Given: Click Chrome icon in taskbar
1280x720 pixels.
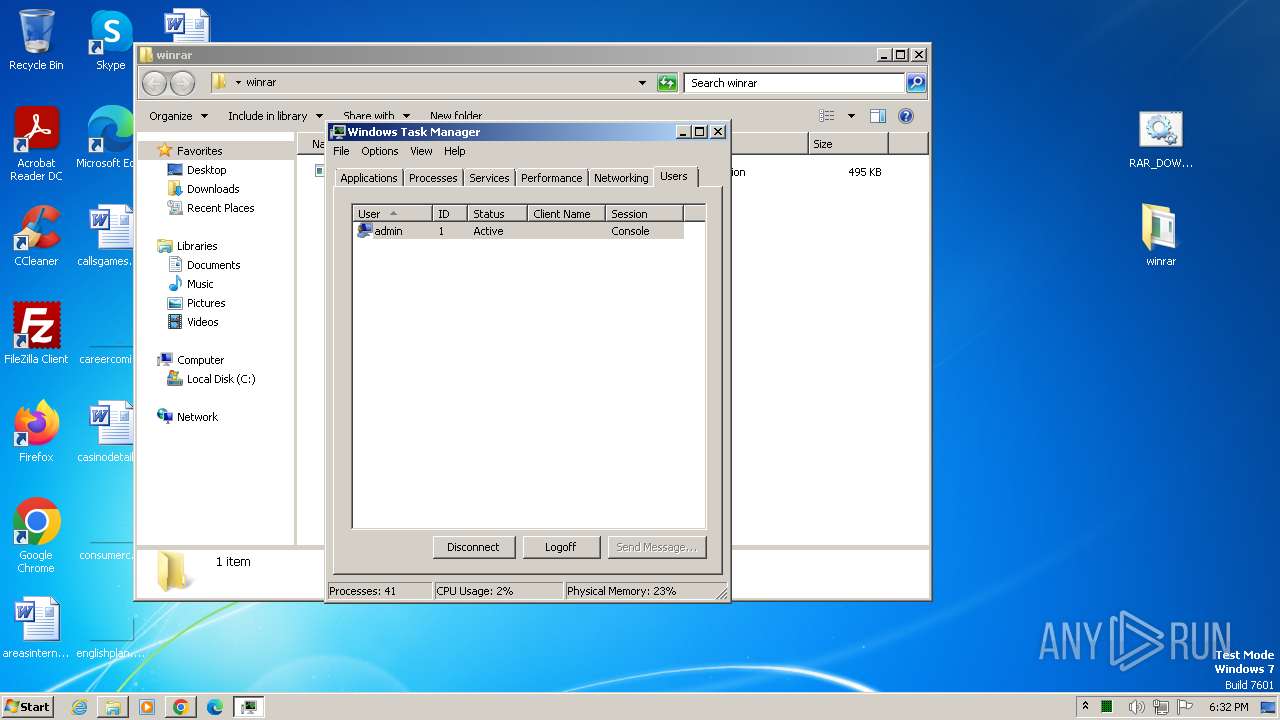Looking at the screenshot, I should pos(181,707).
